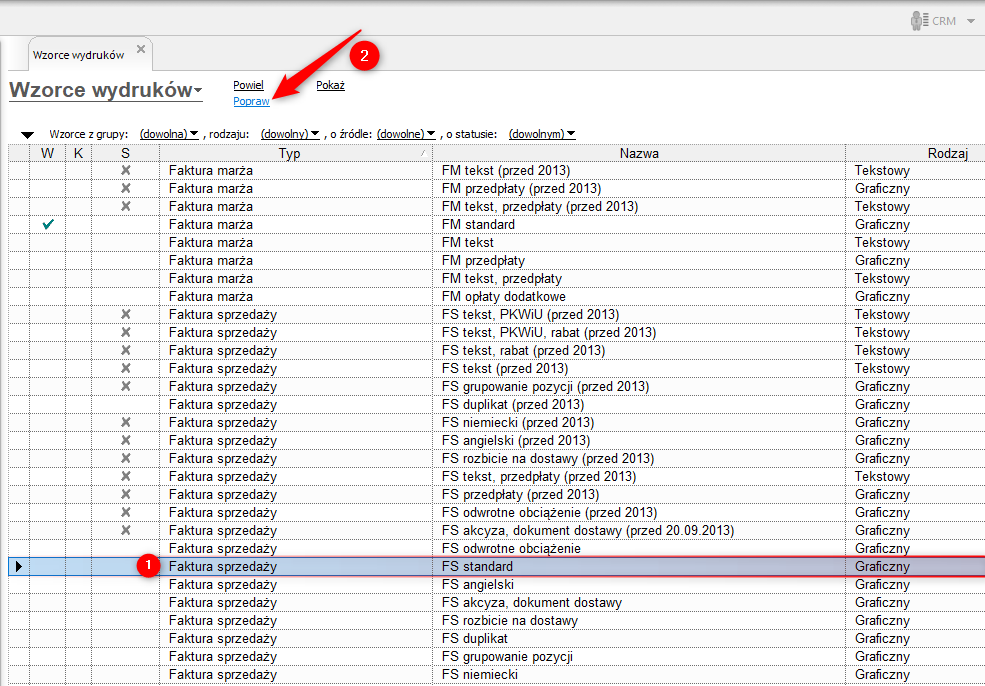
Task: Click the current row pointer beside FS standard
Action: pyautogui.click(x=19, y=567)
